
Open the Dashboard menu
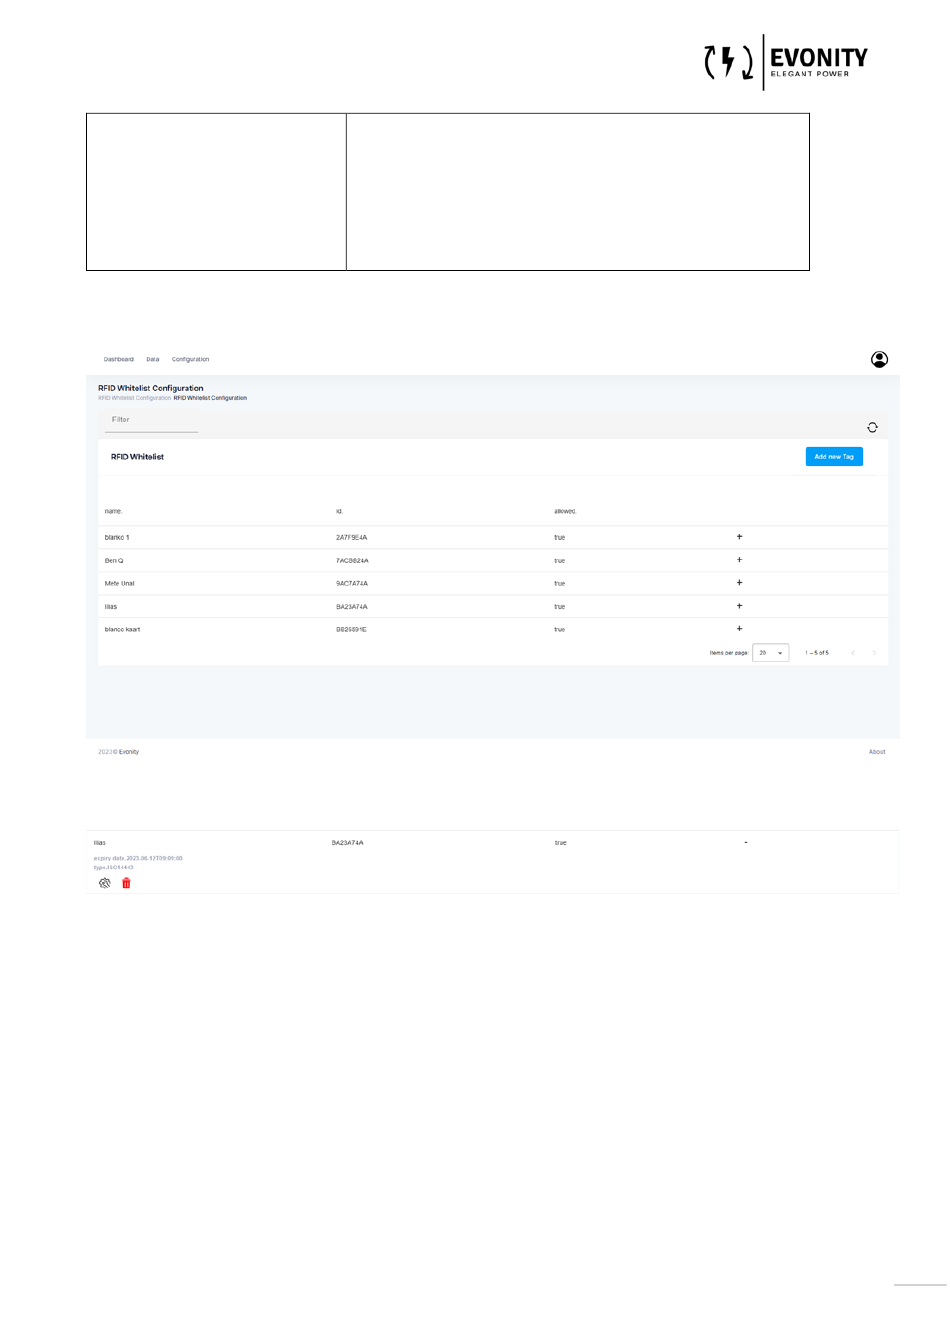coord(118,359)
